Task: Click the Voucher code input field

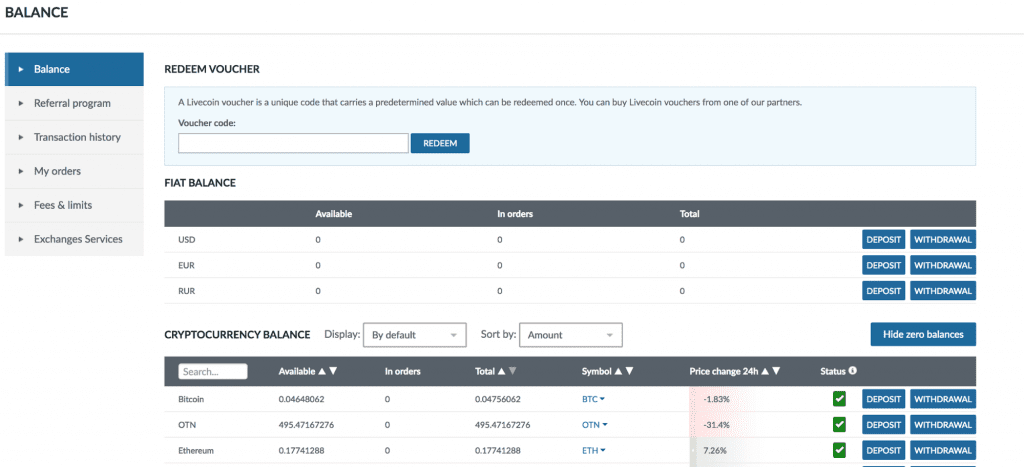Action: click(x=293, y=143)
